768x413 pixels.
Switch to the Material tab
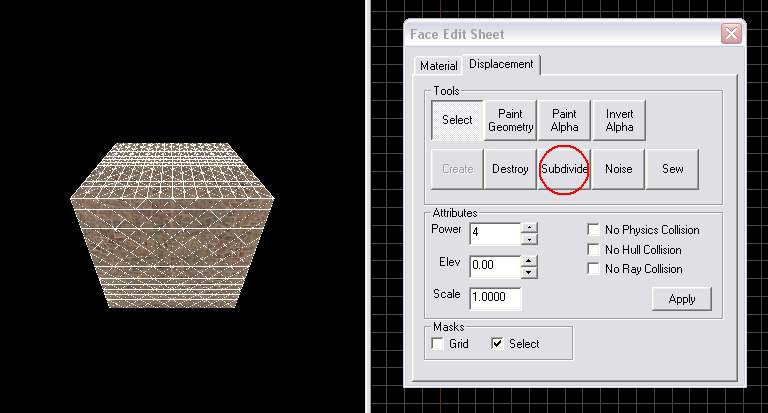pyautogui.click(x=438, y=66)
